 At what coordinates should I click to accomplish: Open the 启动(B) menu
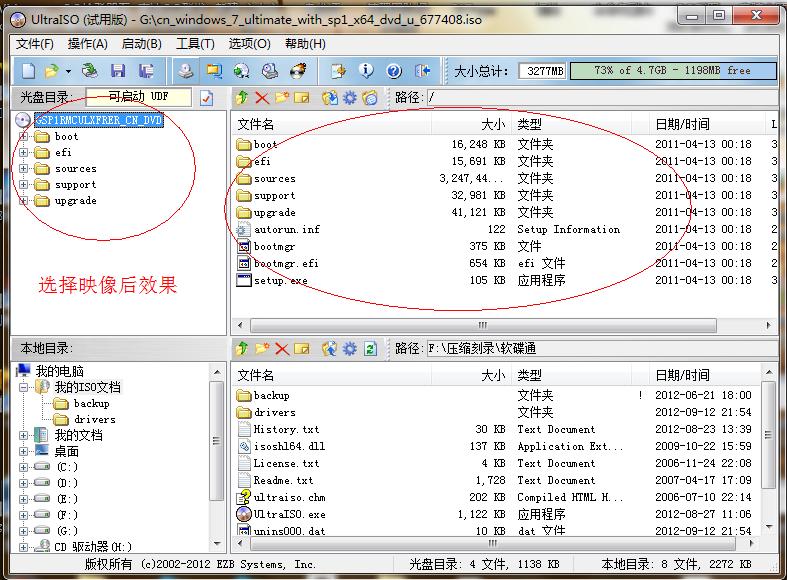point(141,44)
